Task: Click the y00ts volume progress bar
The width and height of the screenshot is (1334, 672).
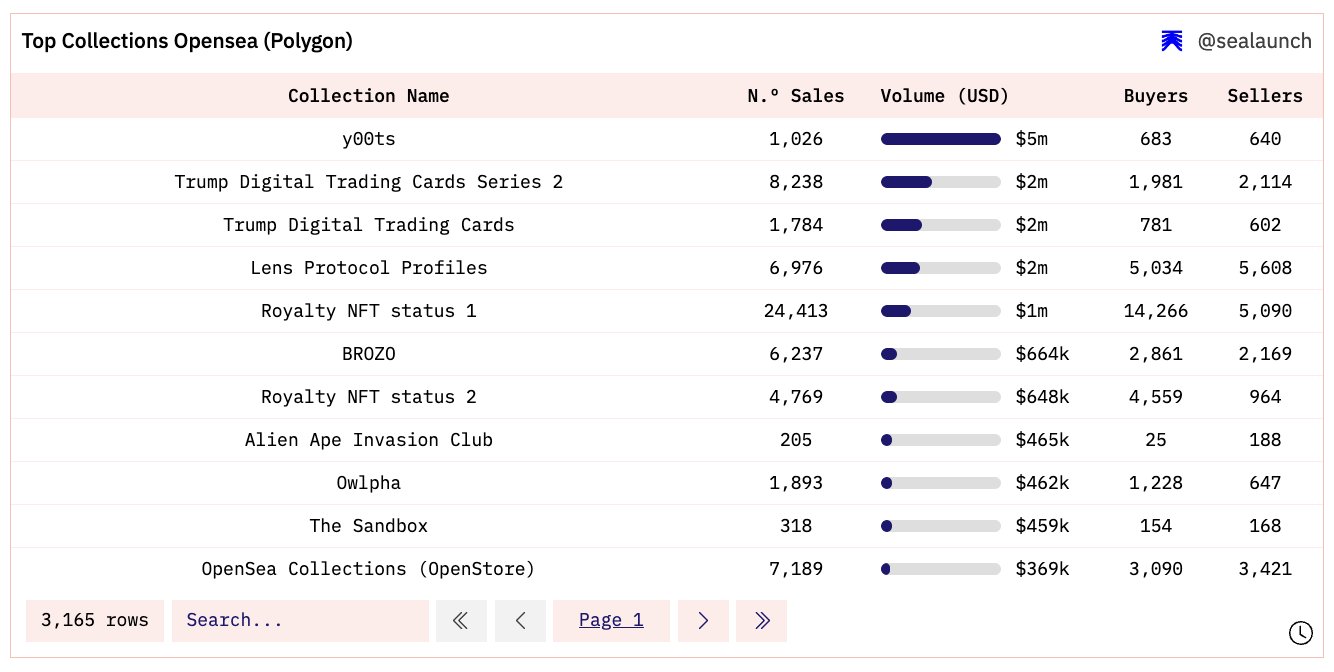Action: coord(941,139)
